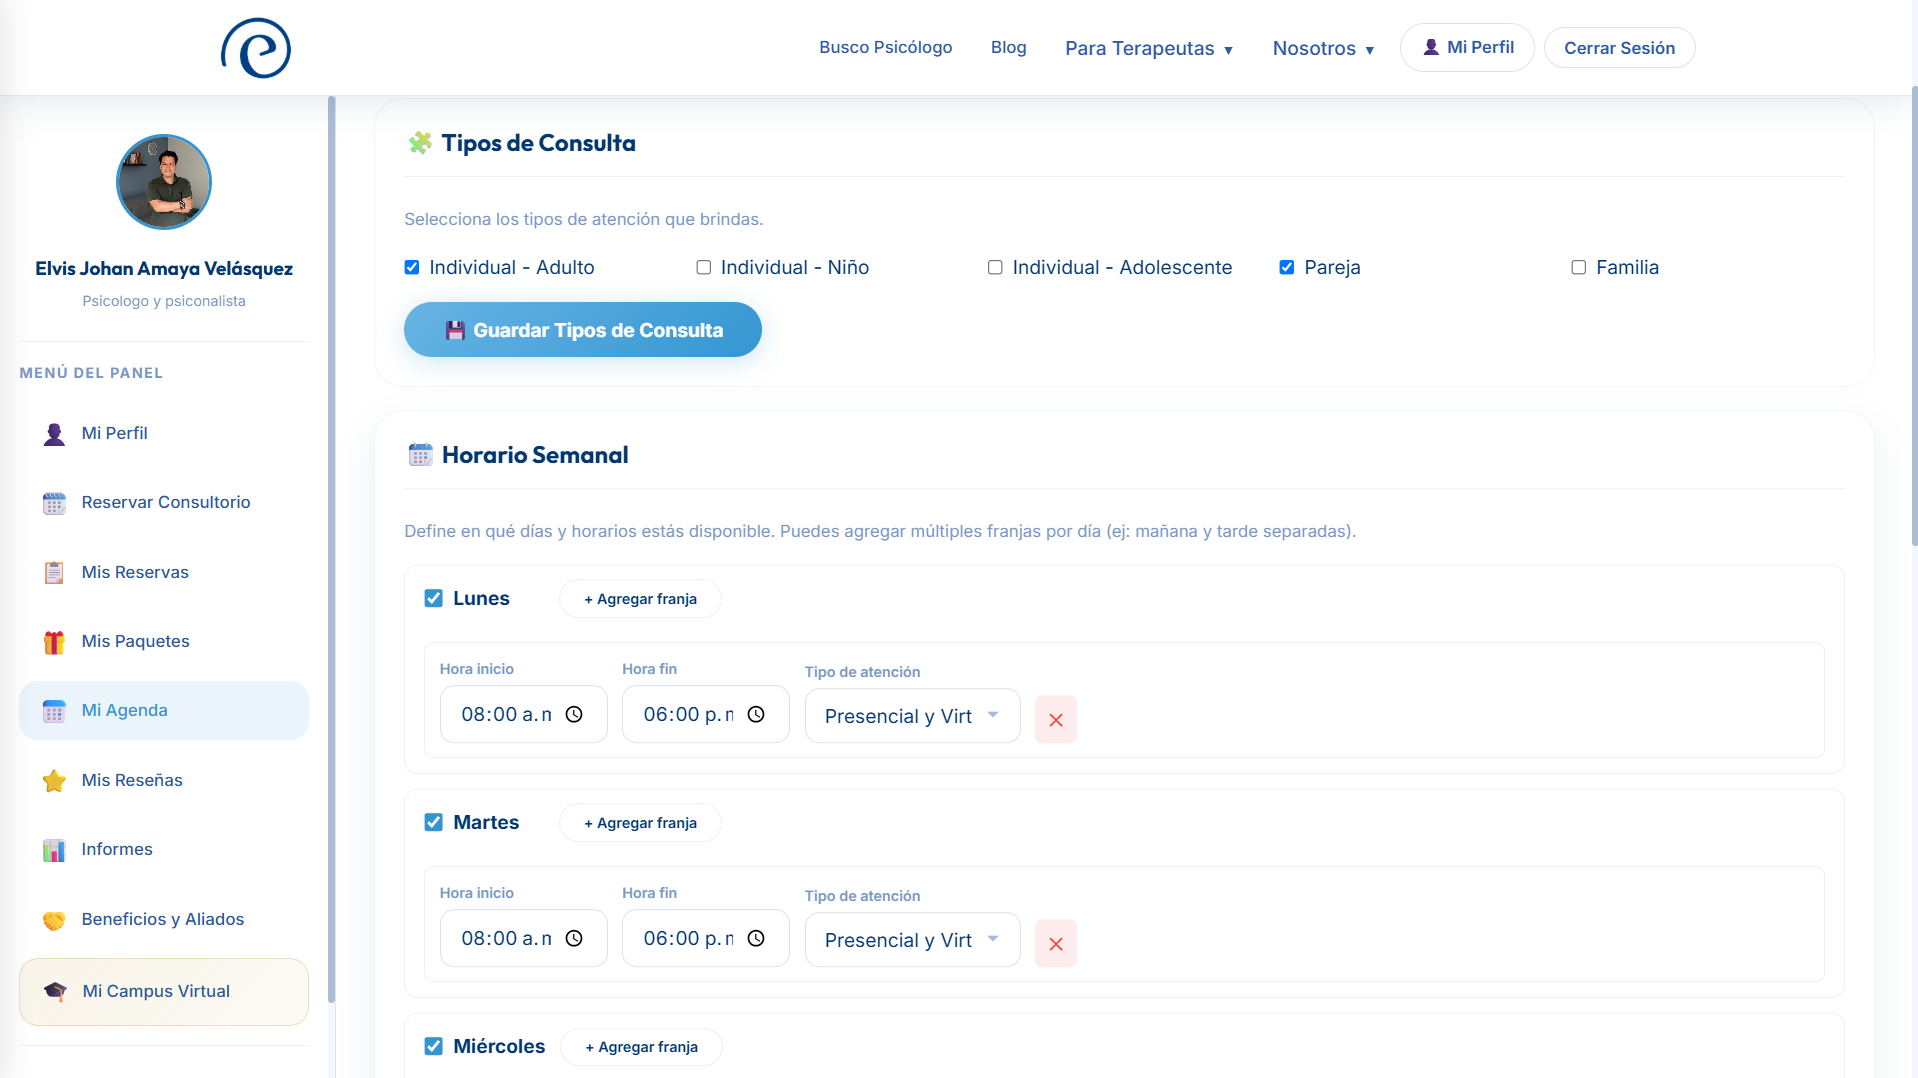Click the Informes chart icon
This screenshot has height=1078, width=1918.
tap(54, 850)
